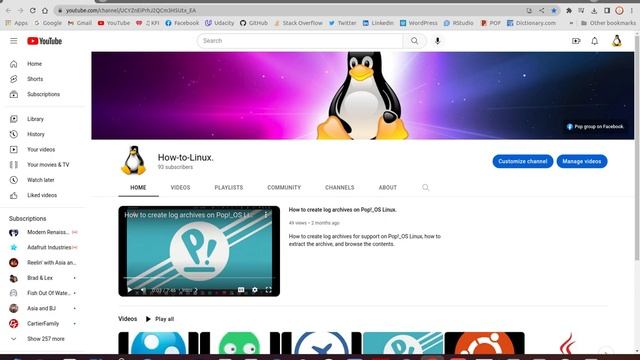Open the Ubuntu logo video thumbnail

tap(484, 343)
